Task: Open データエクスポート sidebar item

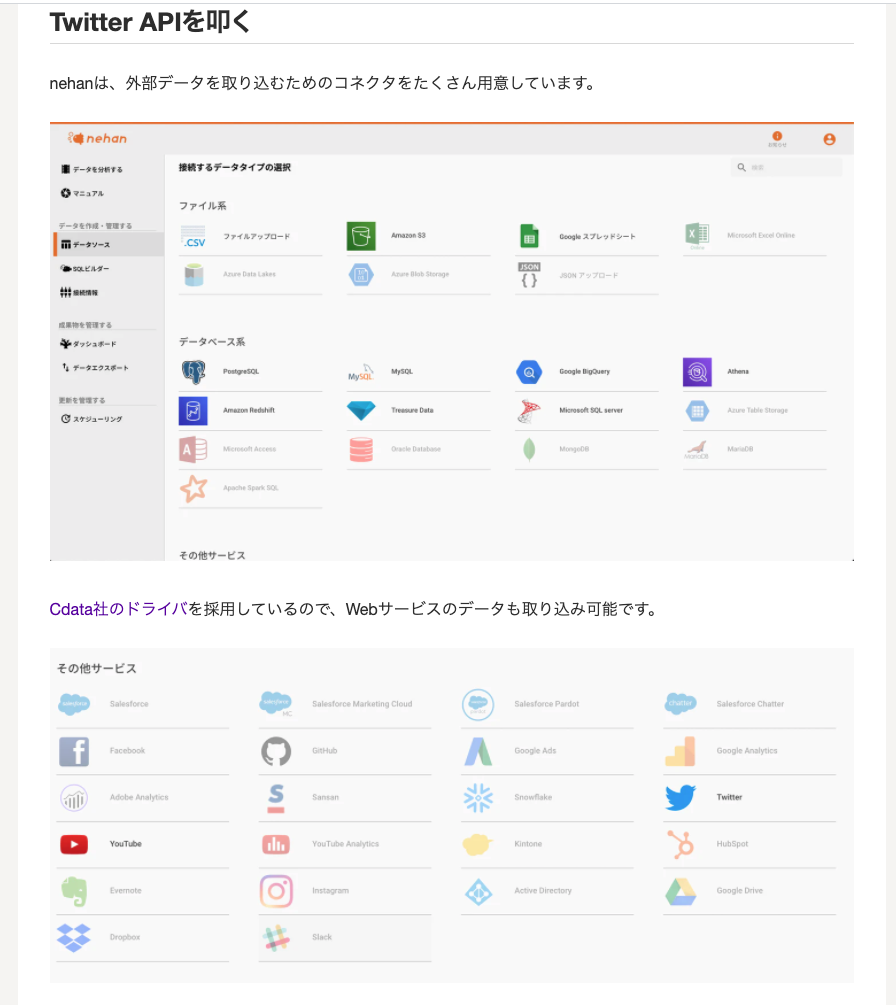Action: pos(95,367)
